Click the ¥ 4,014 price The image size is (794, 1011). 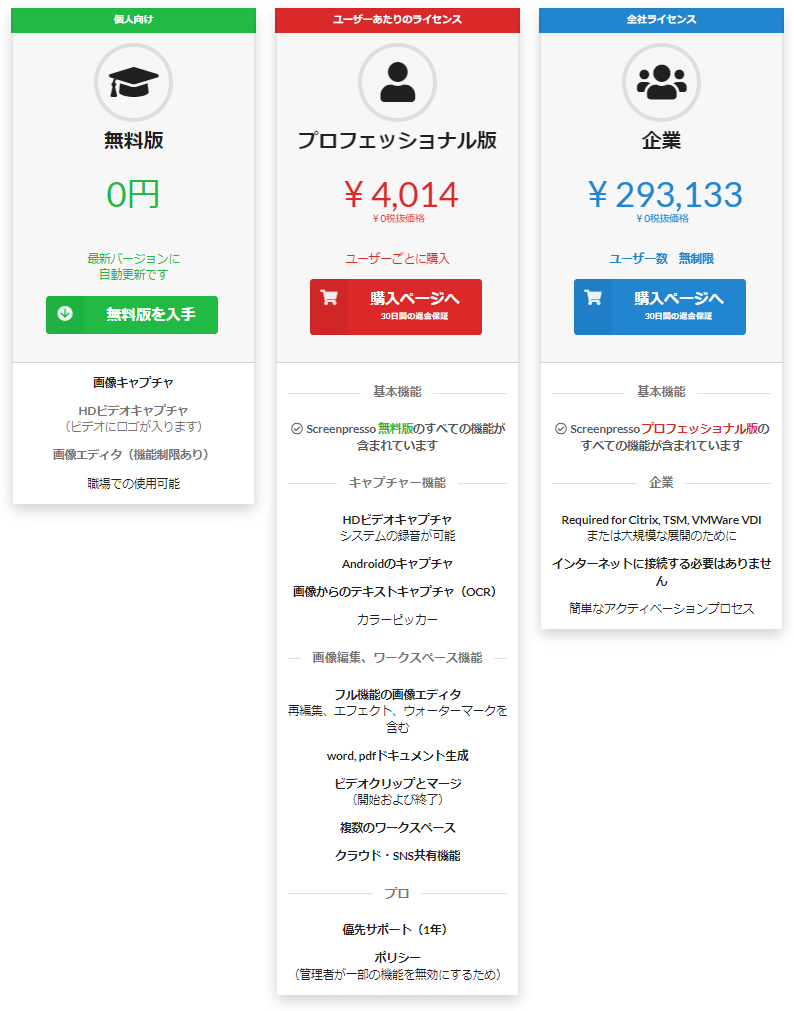400,193
